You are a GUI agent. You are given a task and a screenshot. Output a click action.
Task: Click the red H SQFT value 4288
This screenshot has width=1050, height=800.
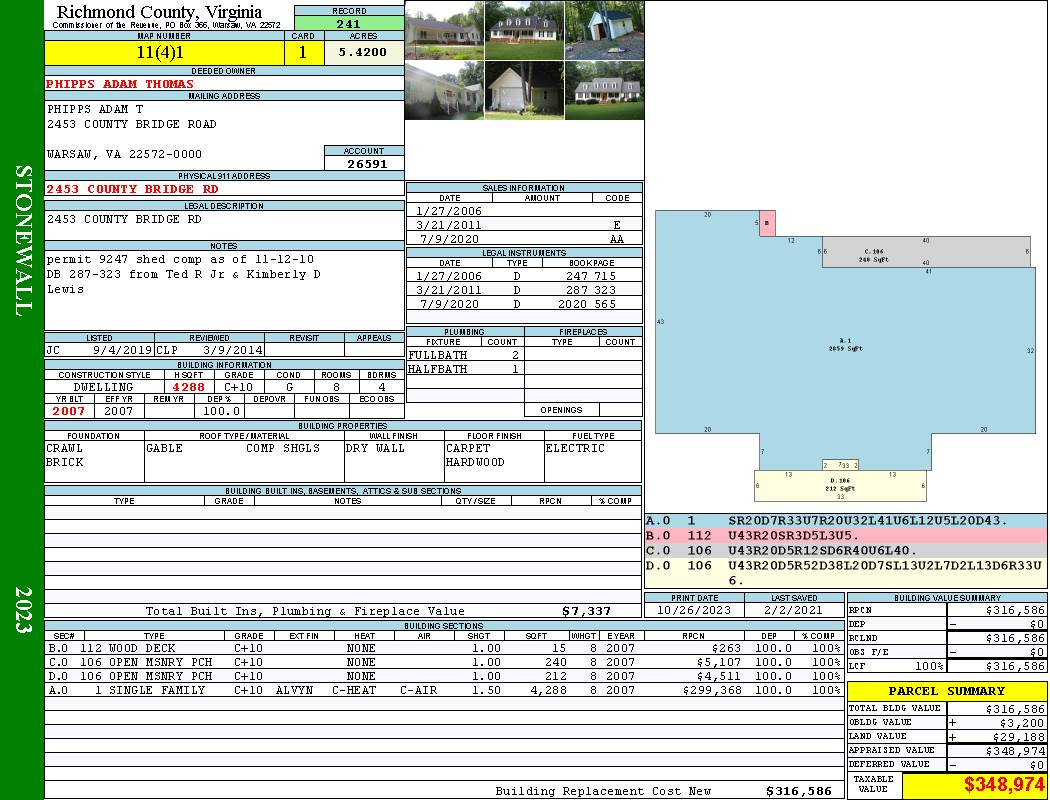click(x=188, y=387)
